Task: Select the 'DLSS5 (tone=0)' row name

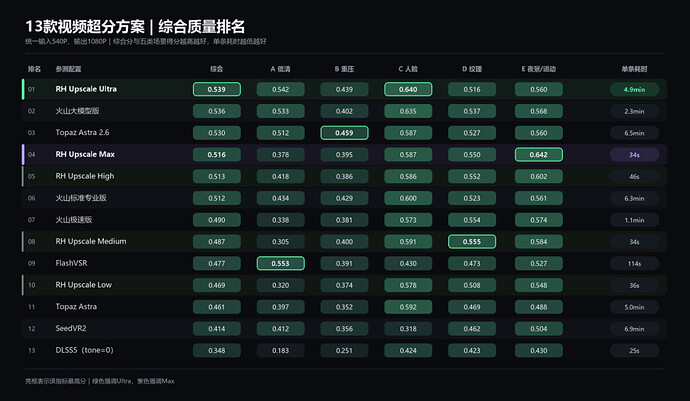Action: (84, 350)
